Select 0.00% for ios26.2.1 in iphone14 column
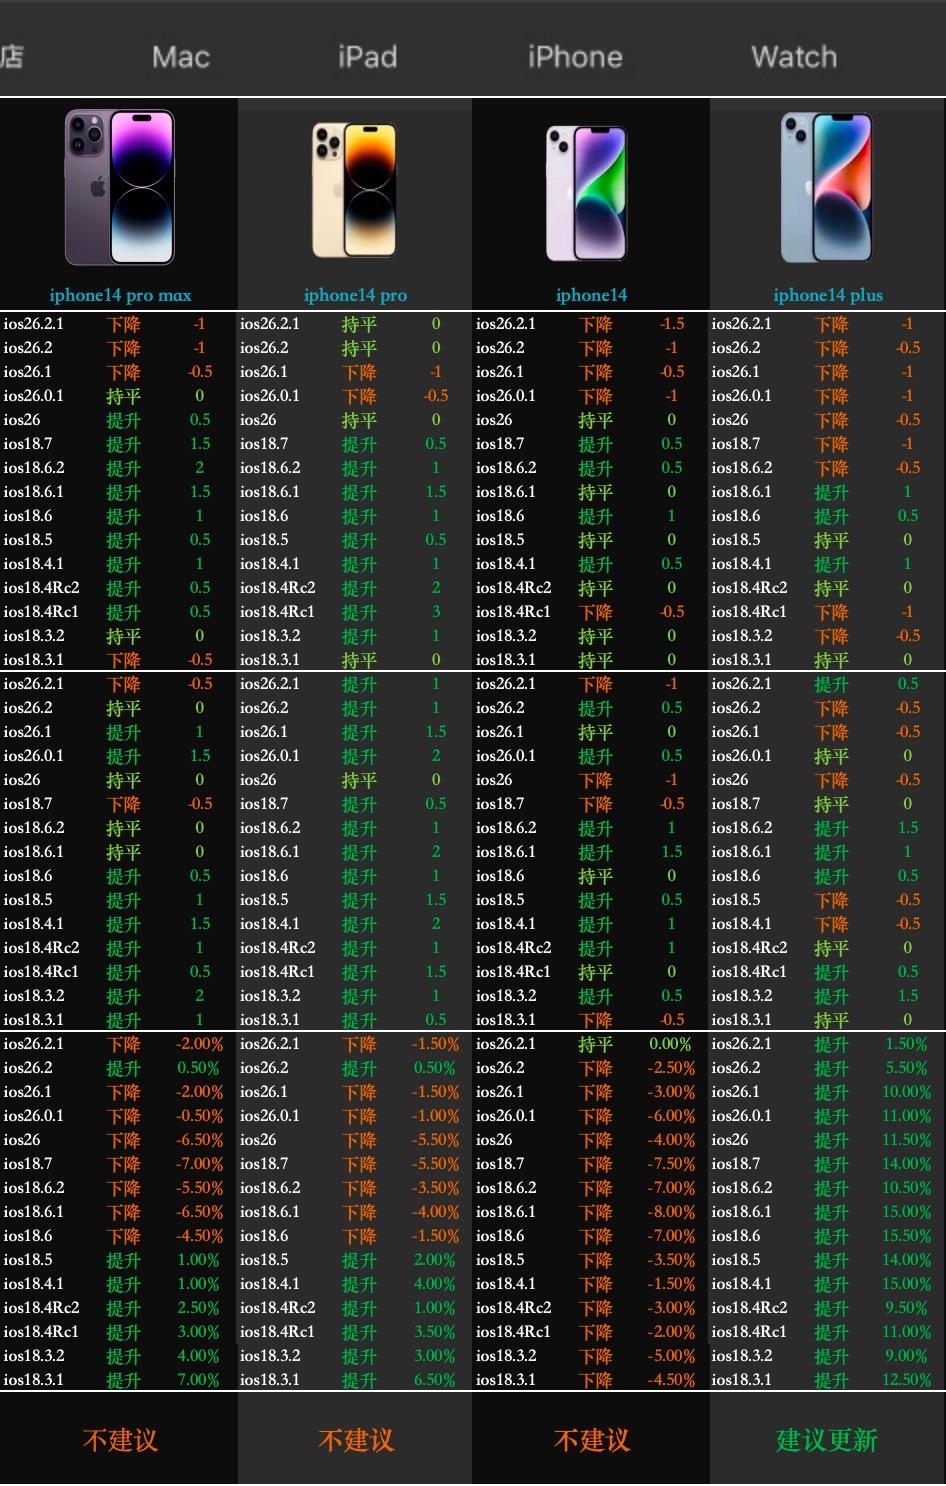The image size is (946, 1486). coord(670,1044)
